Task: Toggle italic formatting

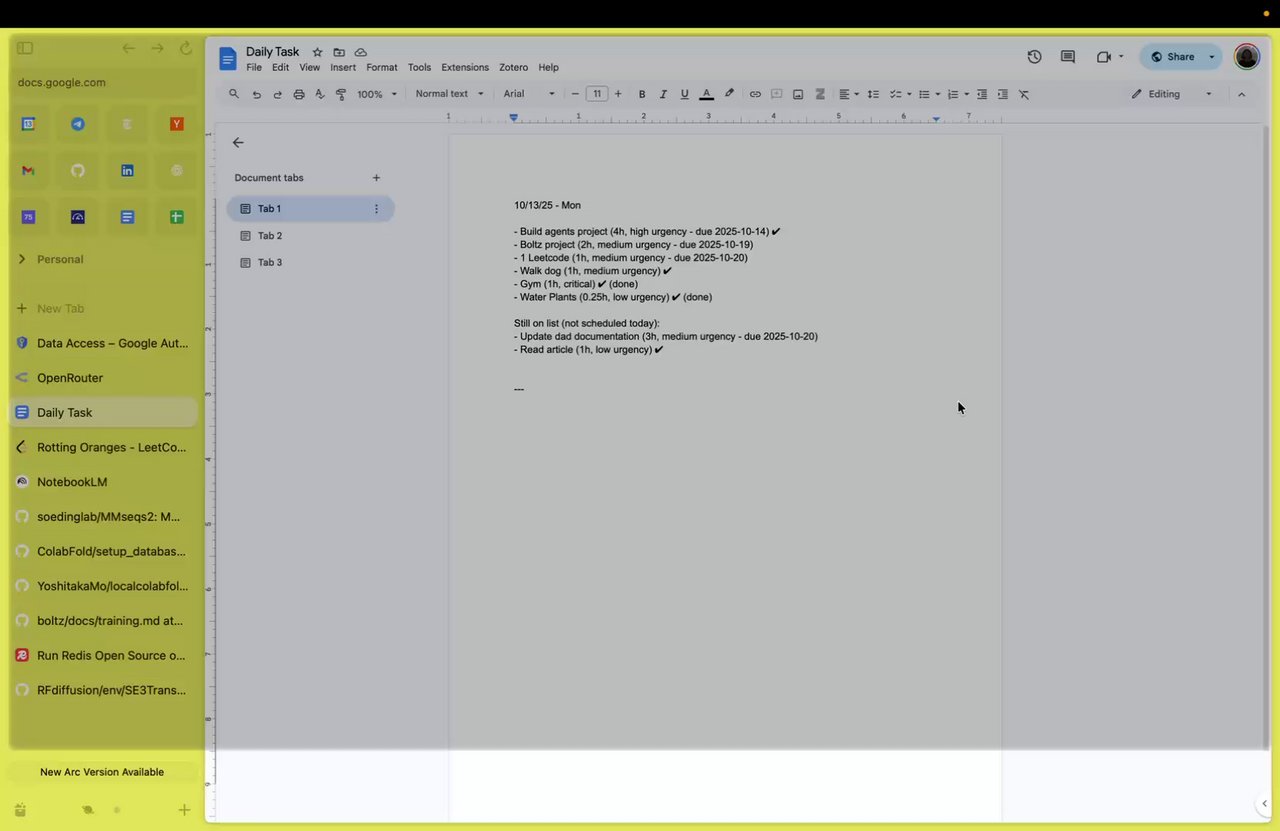Action: coord(663,94)
